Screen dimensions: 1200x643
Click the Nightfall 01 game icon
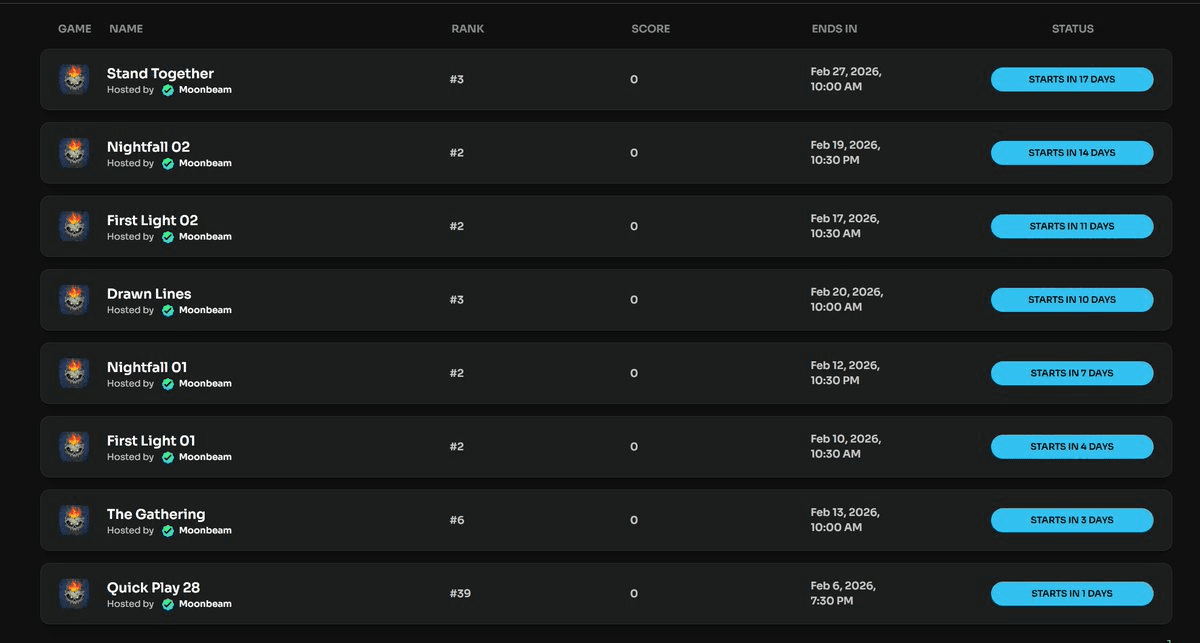coord(74,373)
